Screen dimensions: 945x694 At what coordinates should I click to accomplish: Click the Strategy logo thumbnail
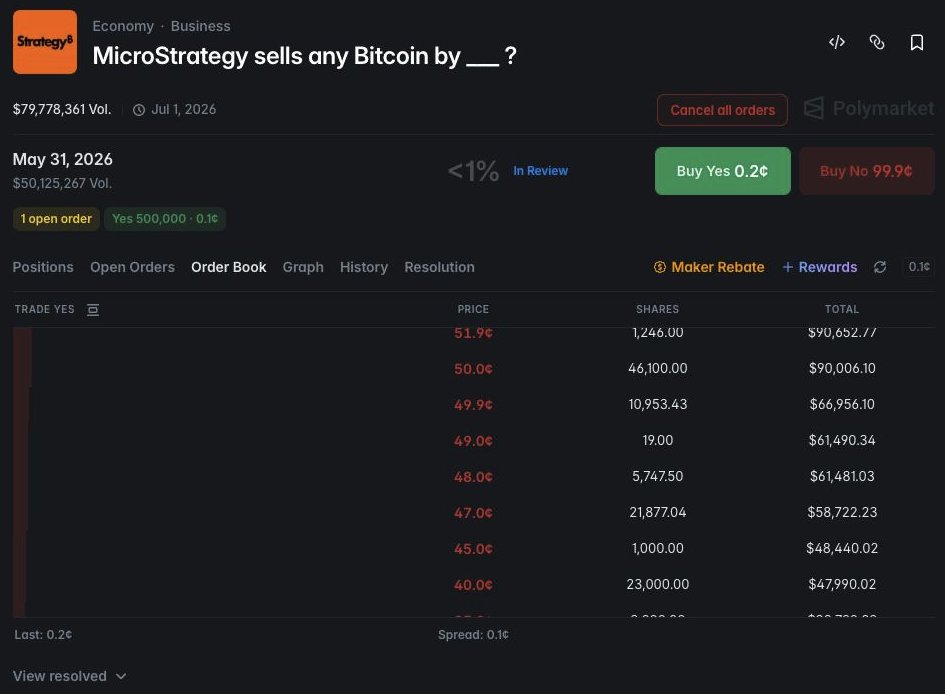click(x=45, y=42)
